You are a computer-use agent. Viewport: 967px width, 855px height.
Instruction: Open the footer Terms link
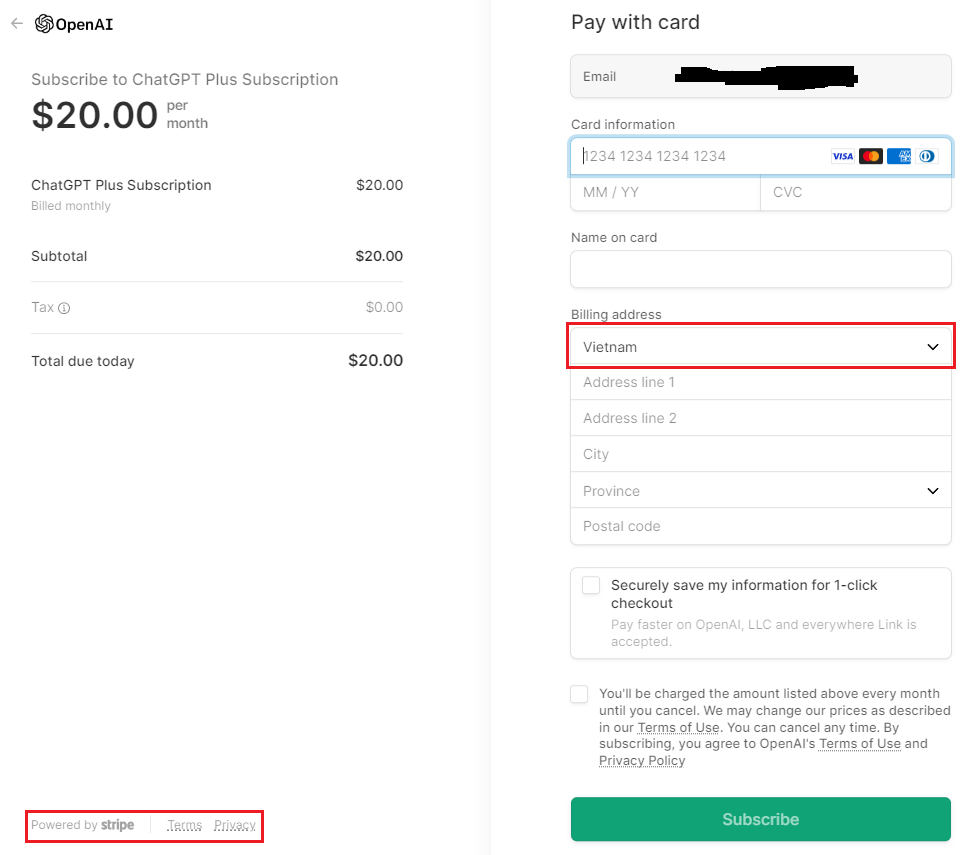tap(184, 825)
